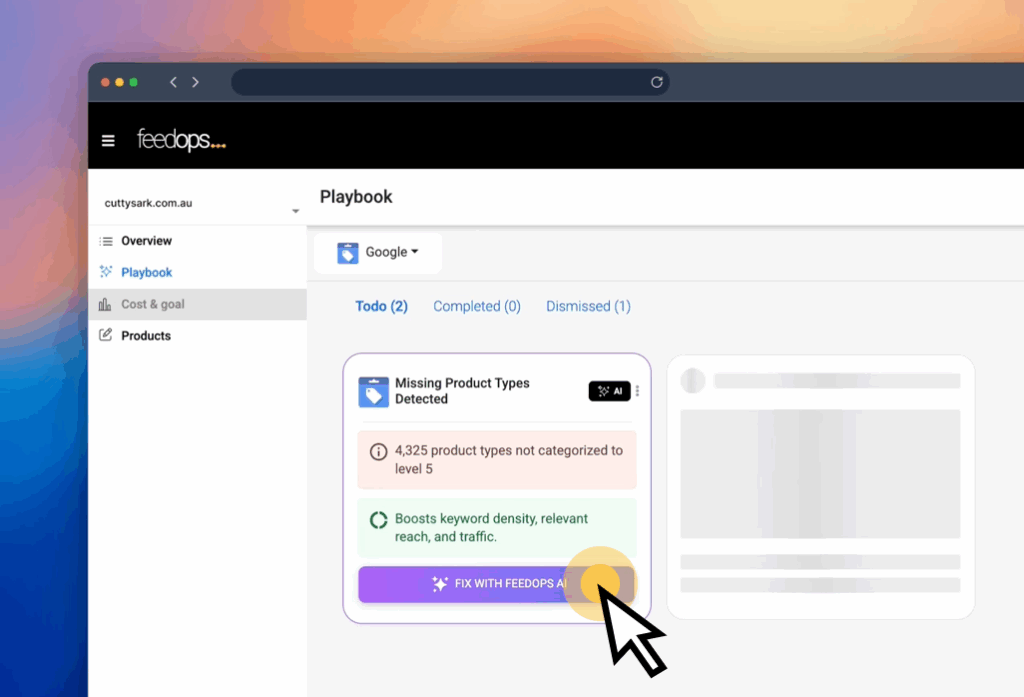Click the shopping tag icon on the Missing Product Types card
The image size is (1024, 697).
(374, 392)
